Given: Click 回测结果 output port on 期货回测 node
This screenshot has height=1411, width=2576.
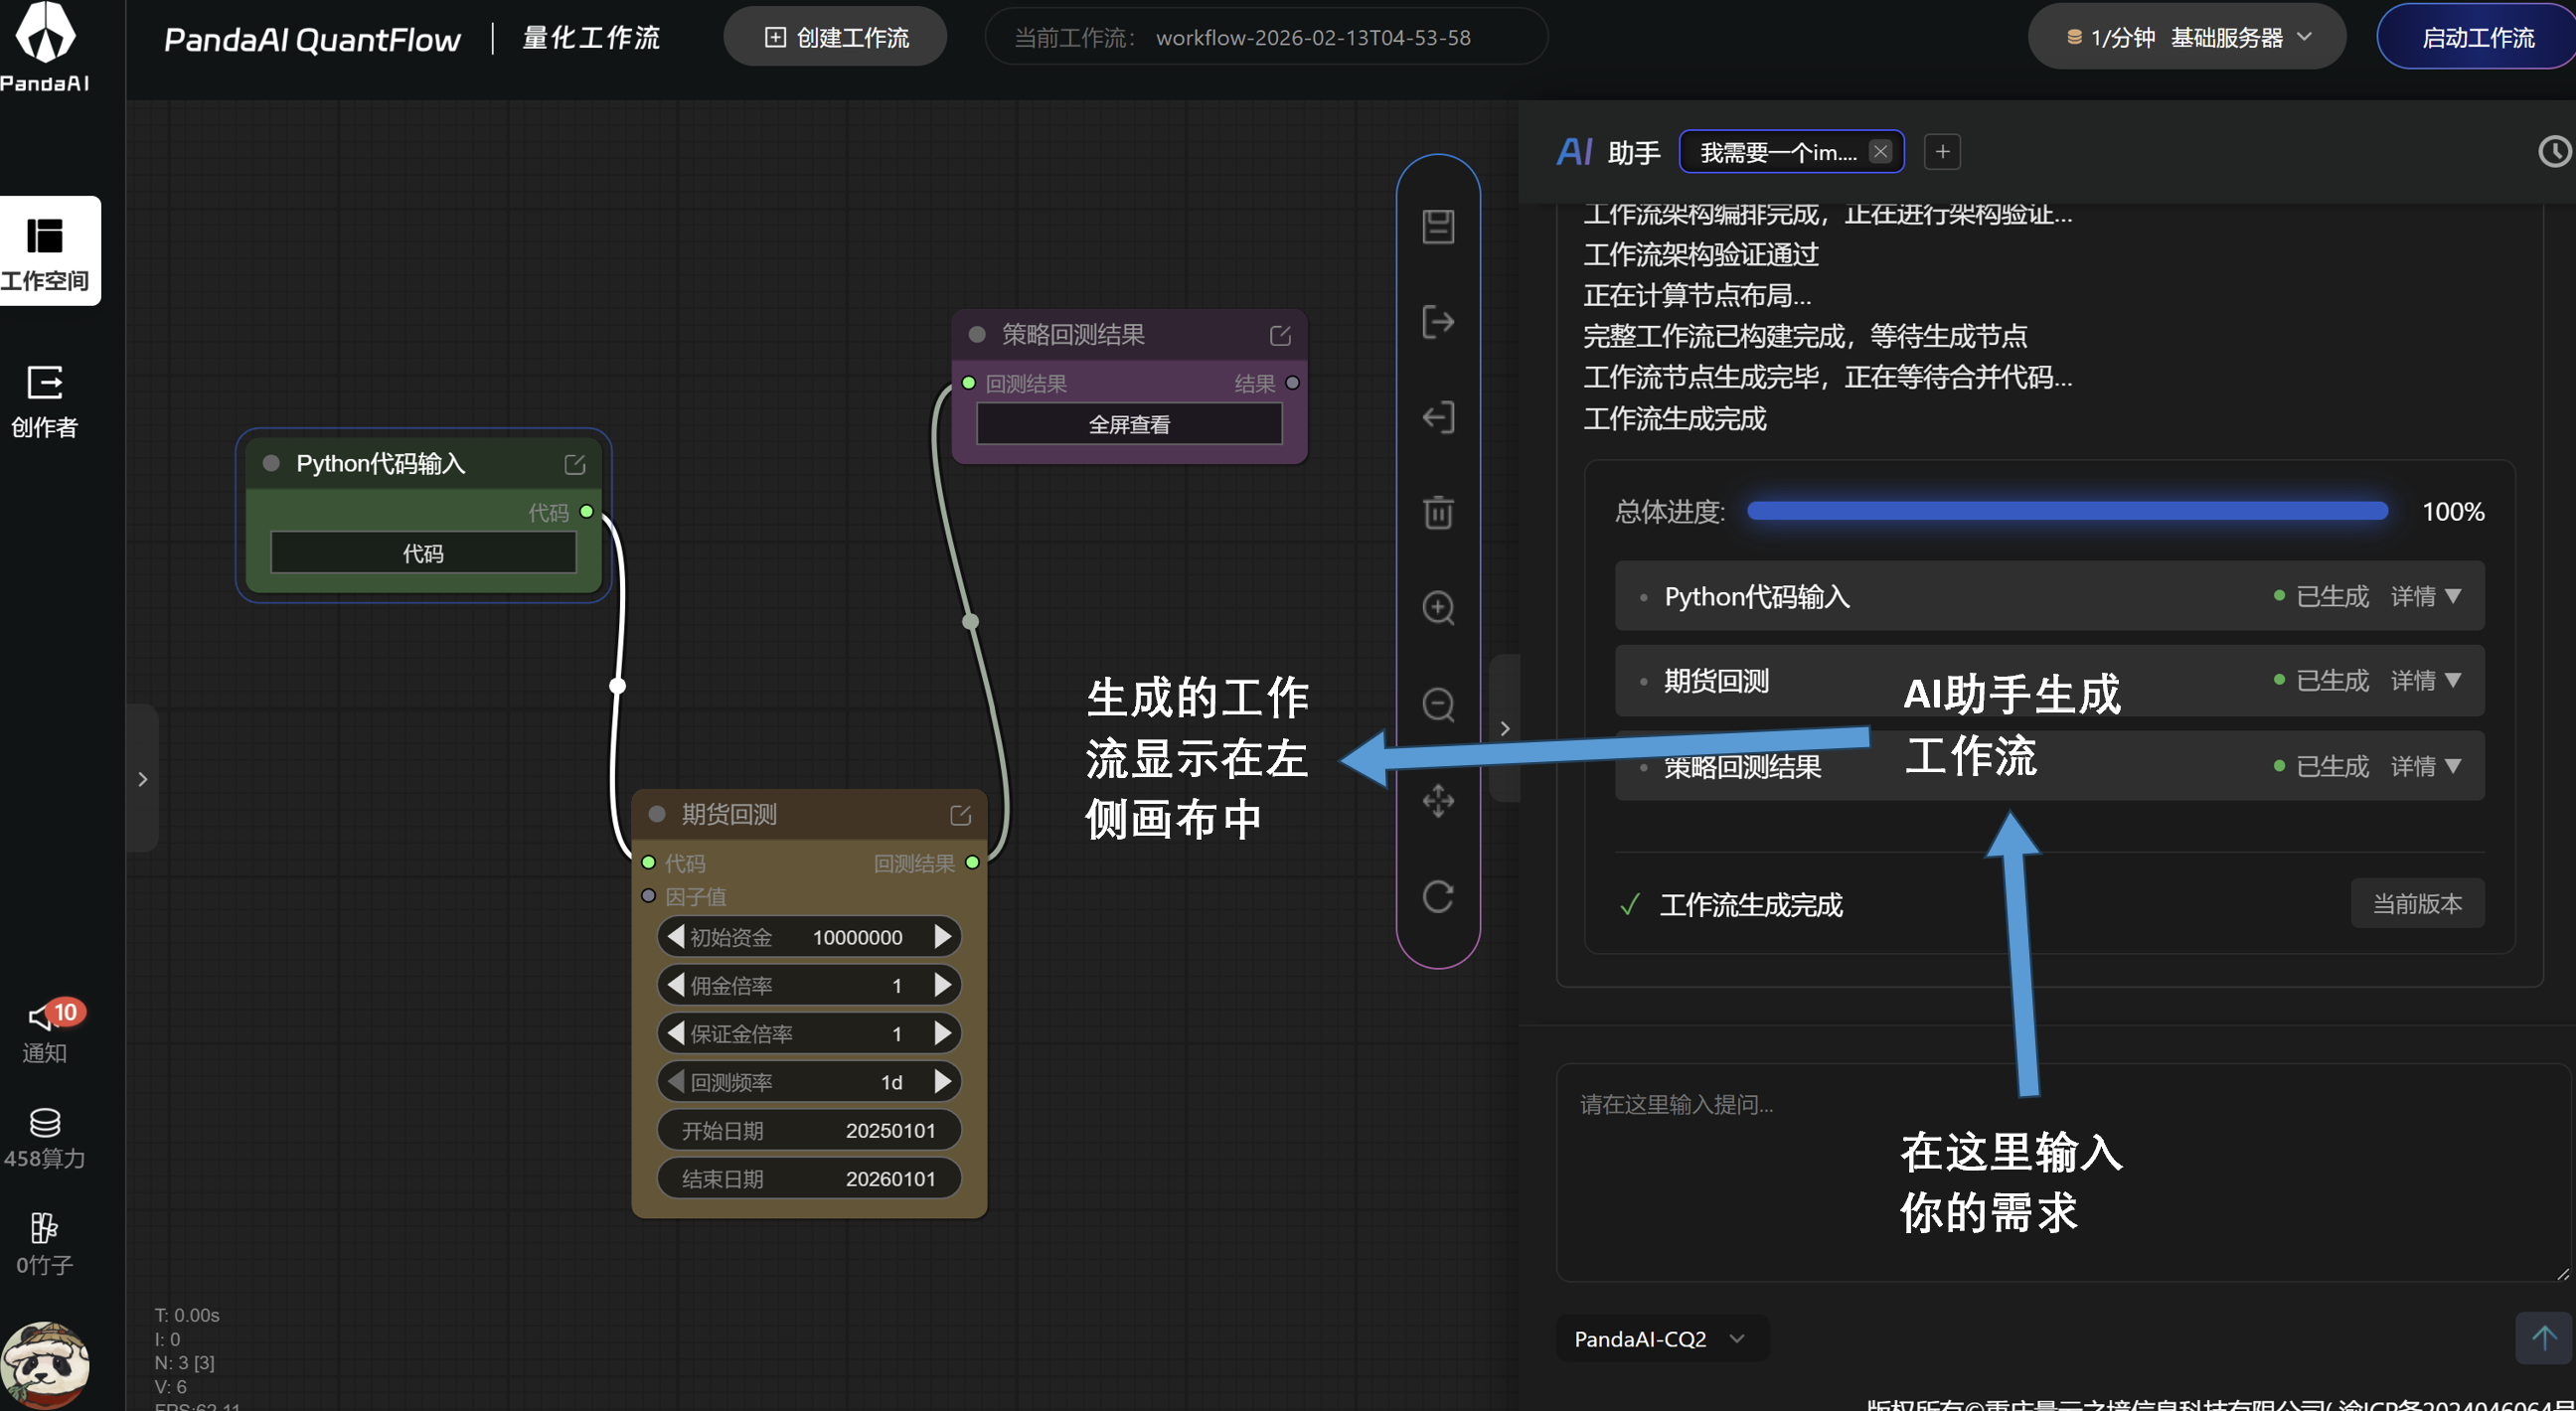Looking at the screenshot, I should pyautogui.click(x=972, y=862).
